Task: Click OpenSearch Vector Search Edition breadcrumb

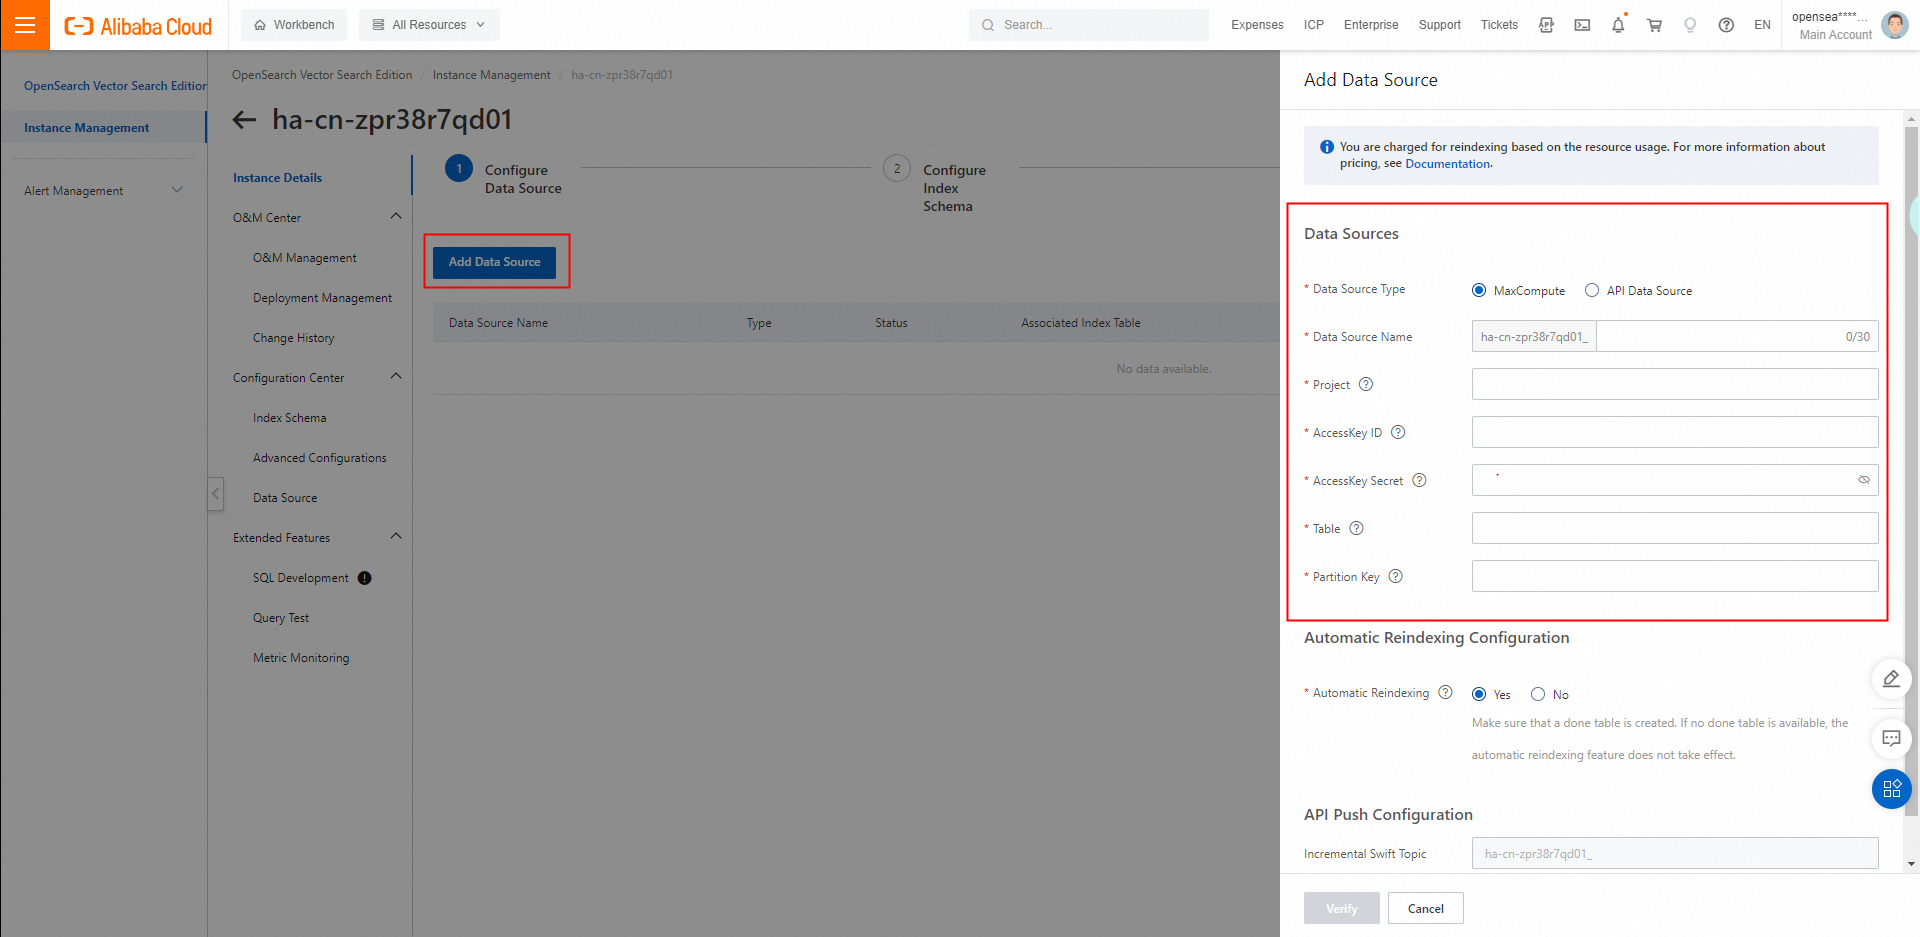Action: click(322, 75)
